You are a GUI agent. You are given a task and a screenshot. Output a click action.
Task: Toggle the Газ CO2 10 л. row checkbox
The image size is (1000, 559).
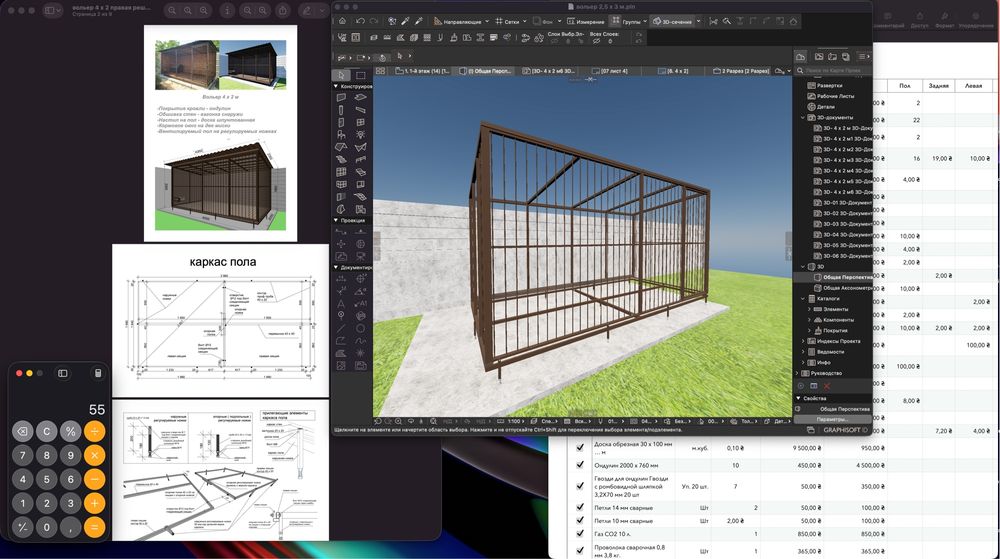coord(580,536)
